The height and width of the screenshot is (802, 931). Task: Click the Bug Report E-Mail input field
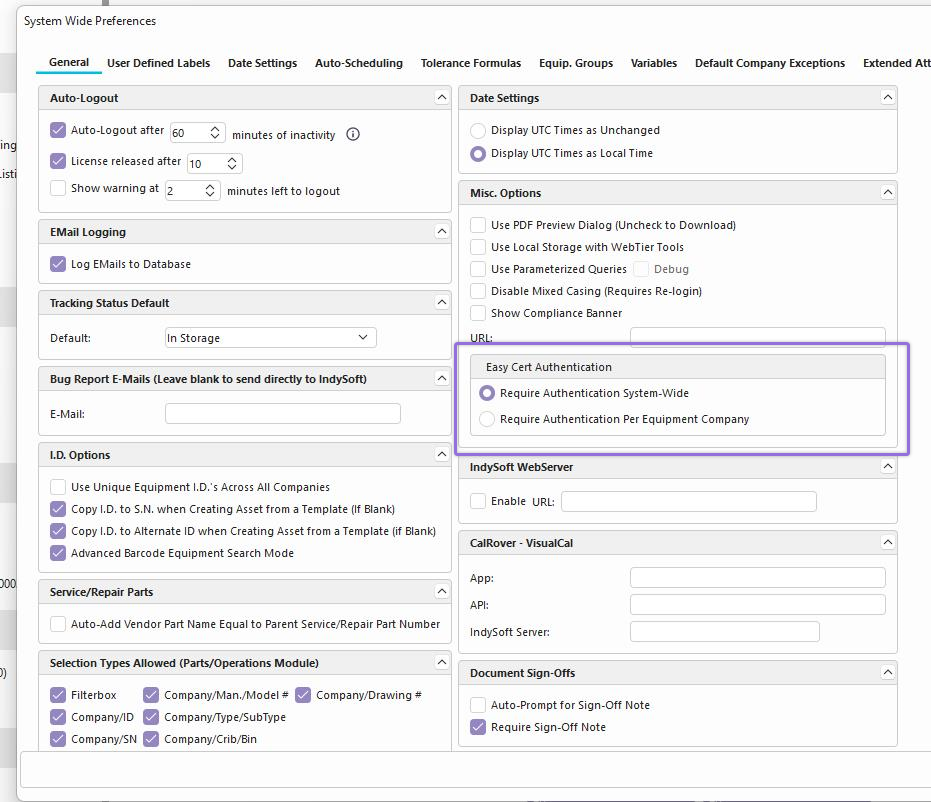[x=282, y=414]
